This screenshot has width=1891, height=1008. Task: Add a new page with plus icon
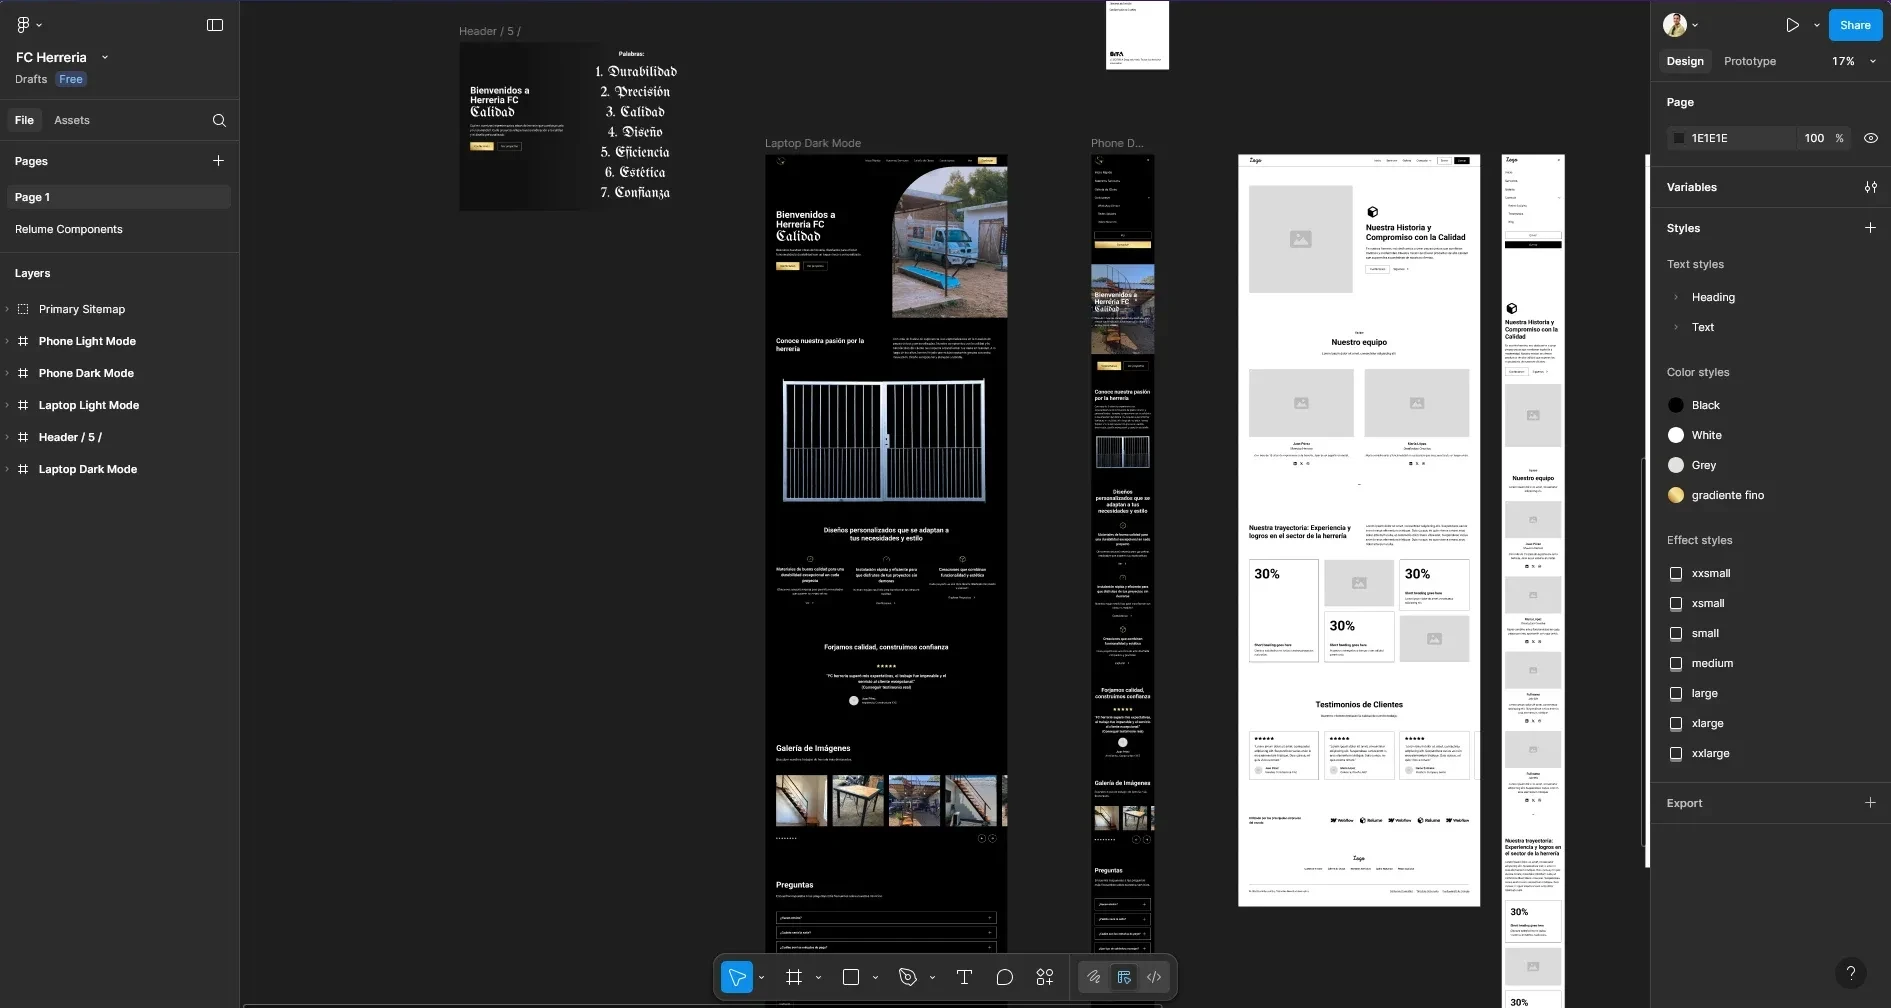coord(218,161)
